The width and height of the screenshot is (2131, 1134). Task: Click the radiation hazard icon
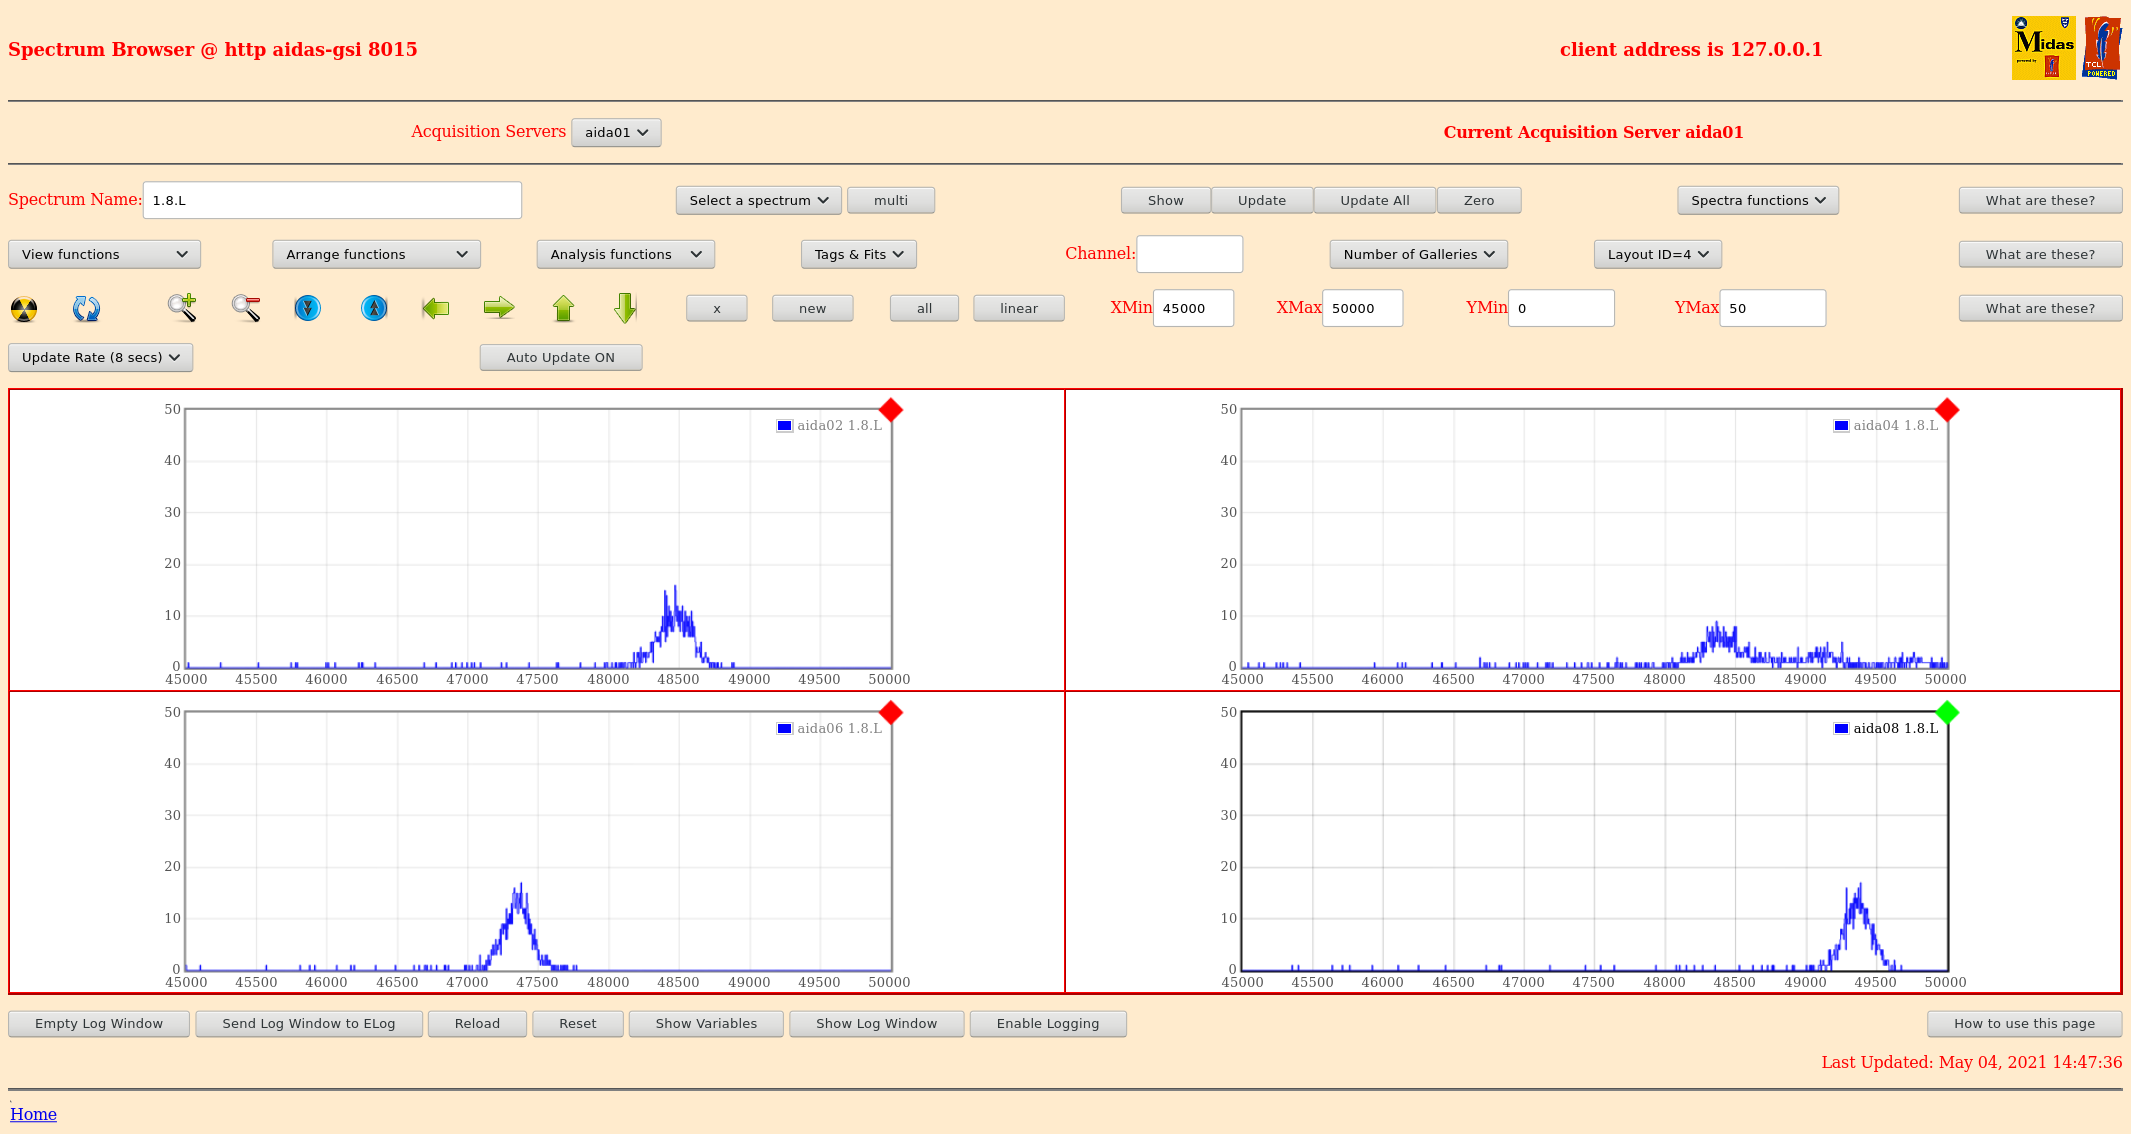24,309
